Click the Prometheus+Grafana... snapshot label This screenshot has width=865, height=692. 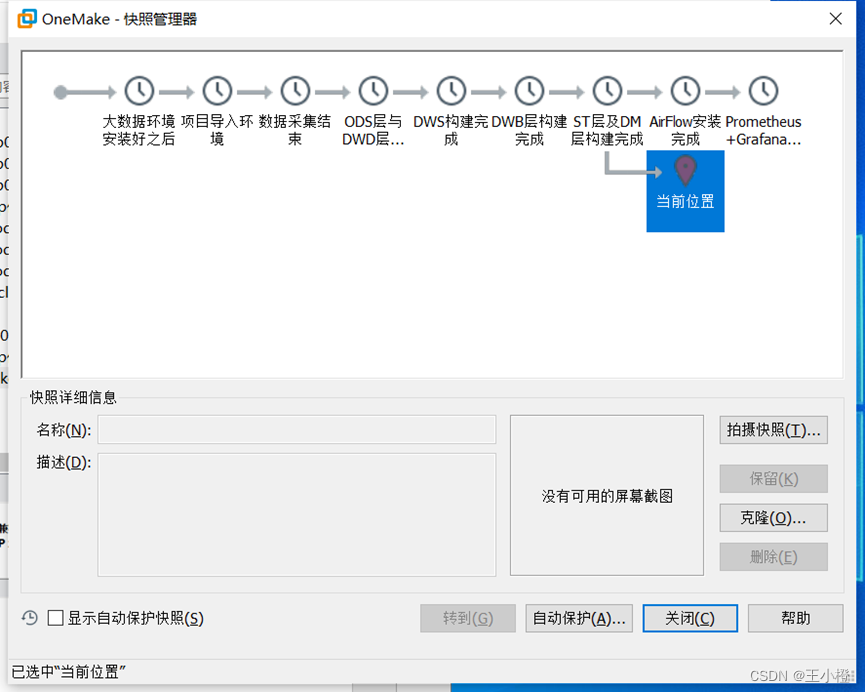pyautogui.click(x=763, y=130)
